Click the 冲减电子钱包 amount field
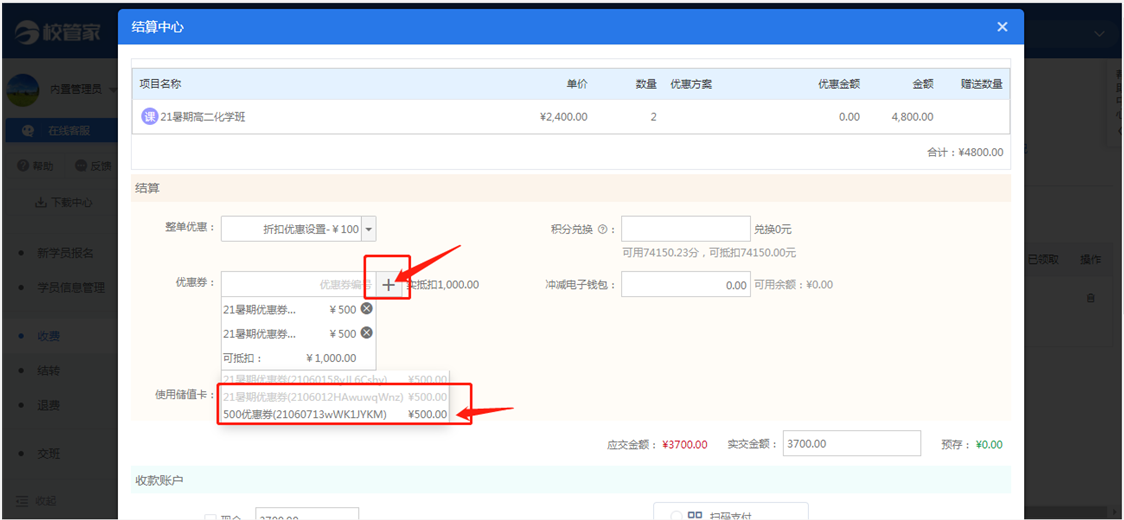1124x520 pixels. pos(686,285)
